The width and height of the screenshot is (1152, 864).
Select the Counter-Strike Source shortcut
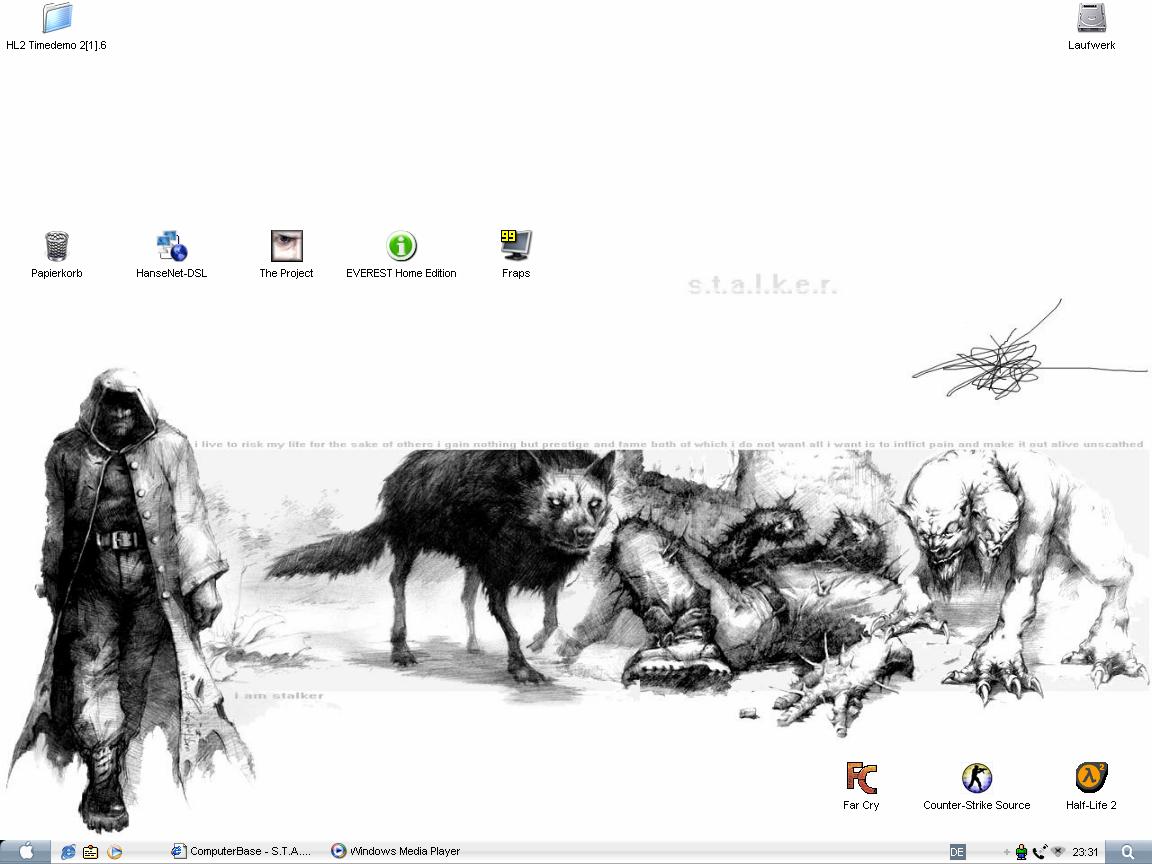976,786
